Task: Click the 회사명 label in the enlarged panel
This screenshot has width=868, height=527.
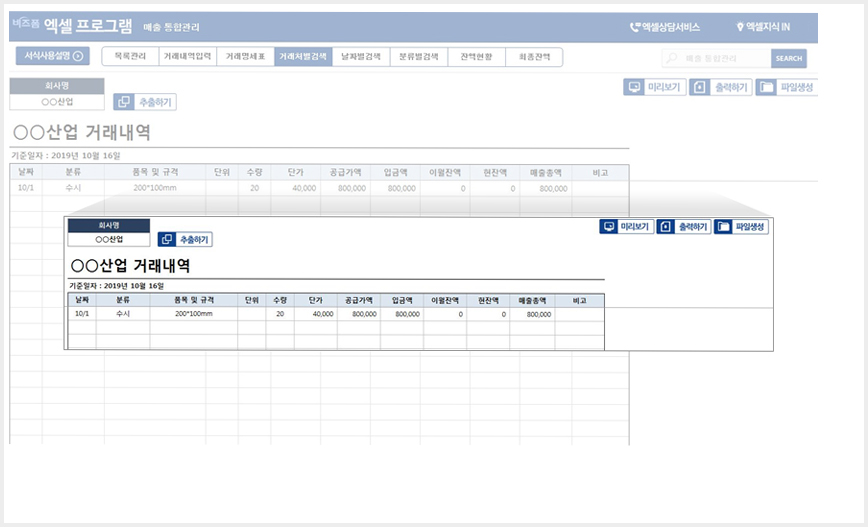Action: point(109,225)
